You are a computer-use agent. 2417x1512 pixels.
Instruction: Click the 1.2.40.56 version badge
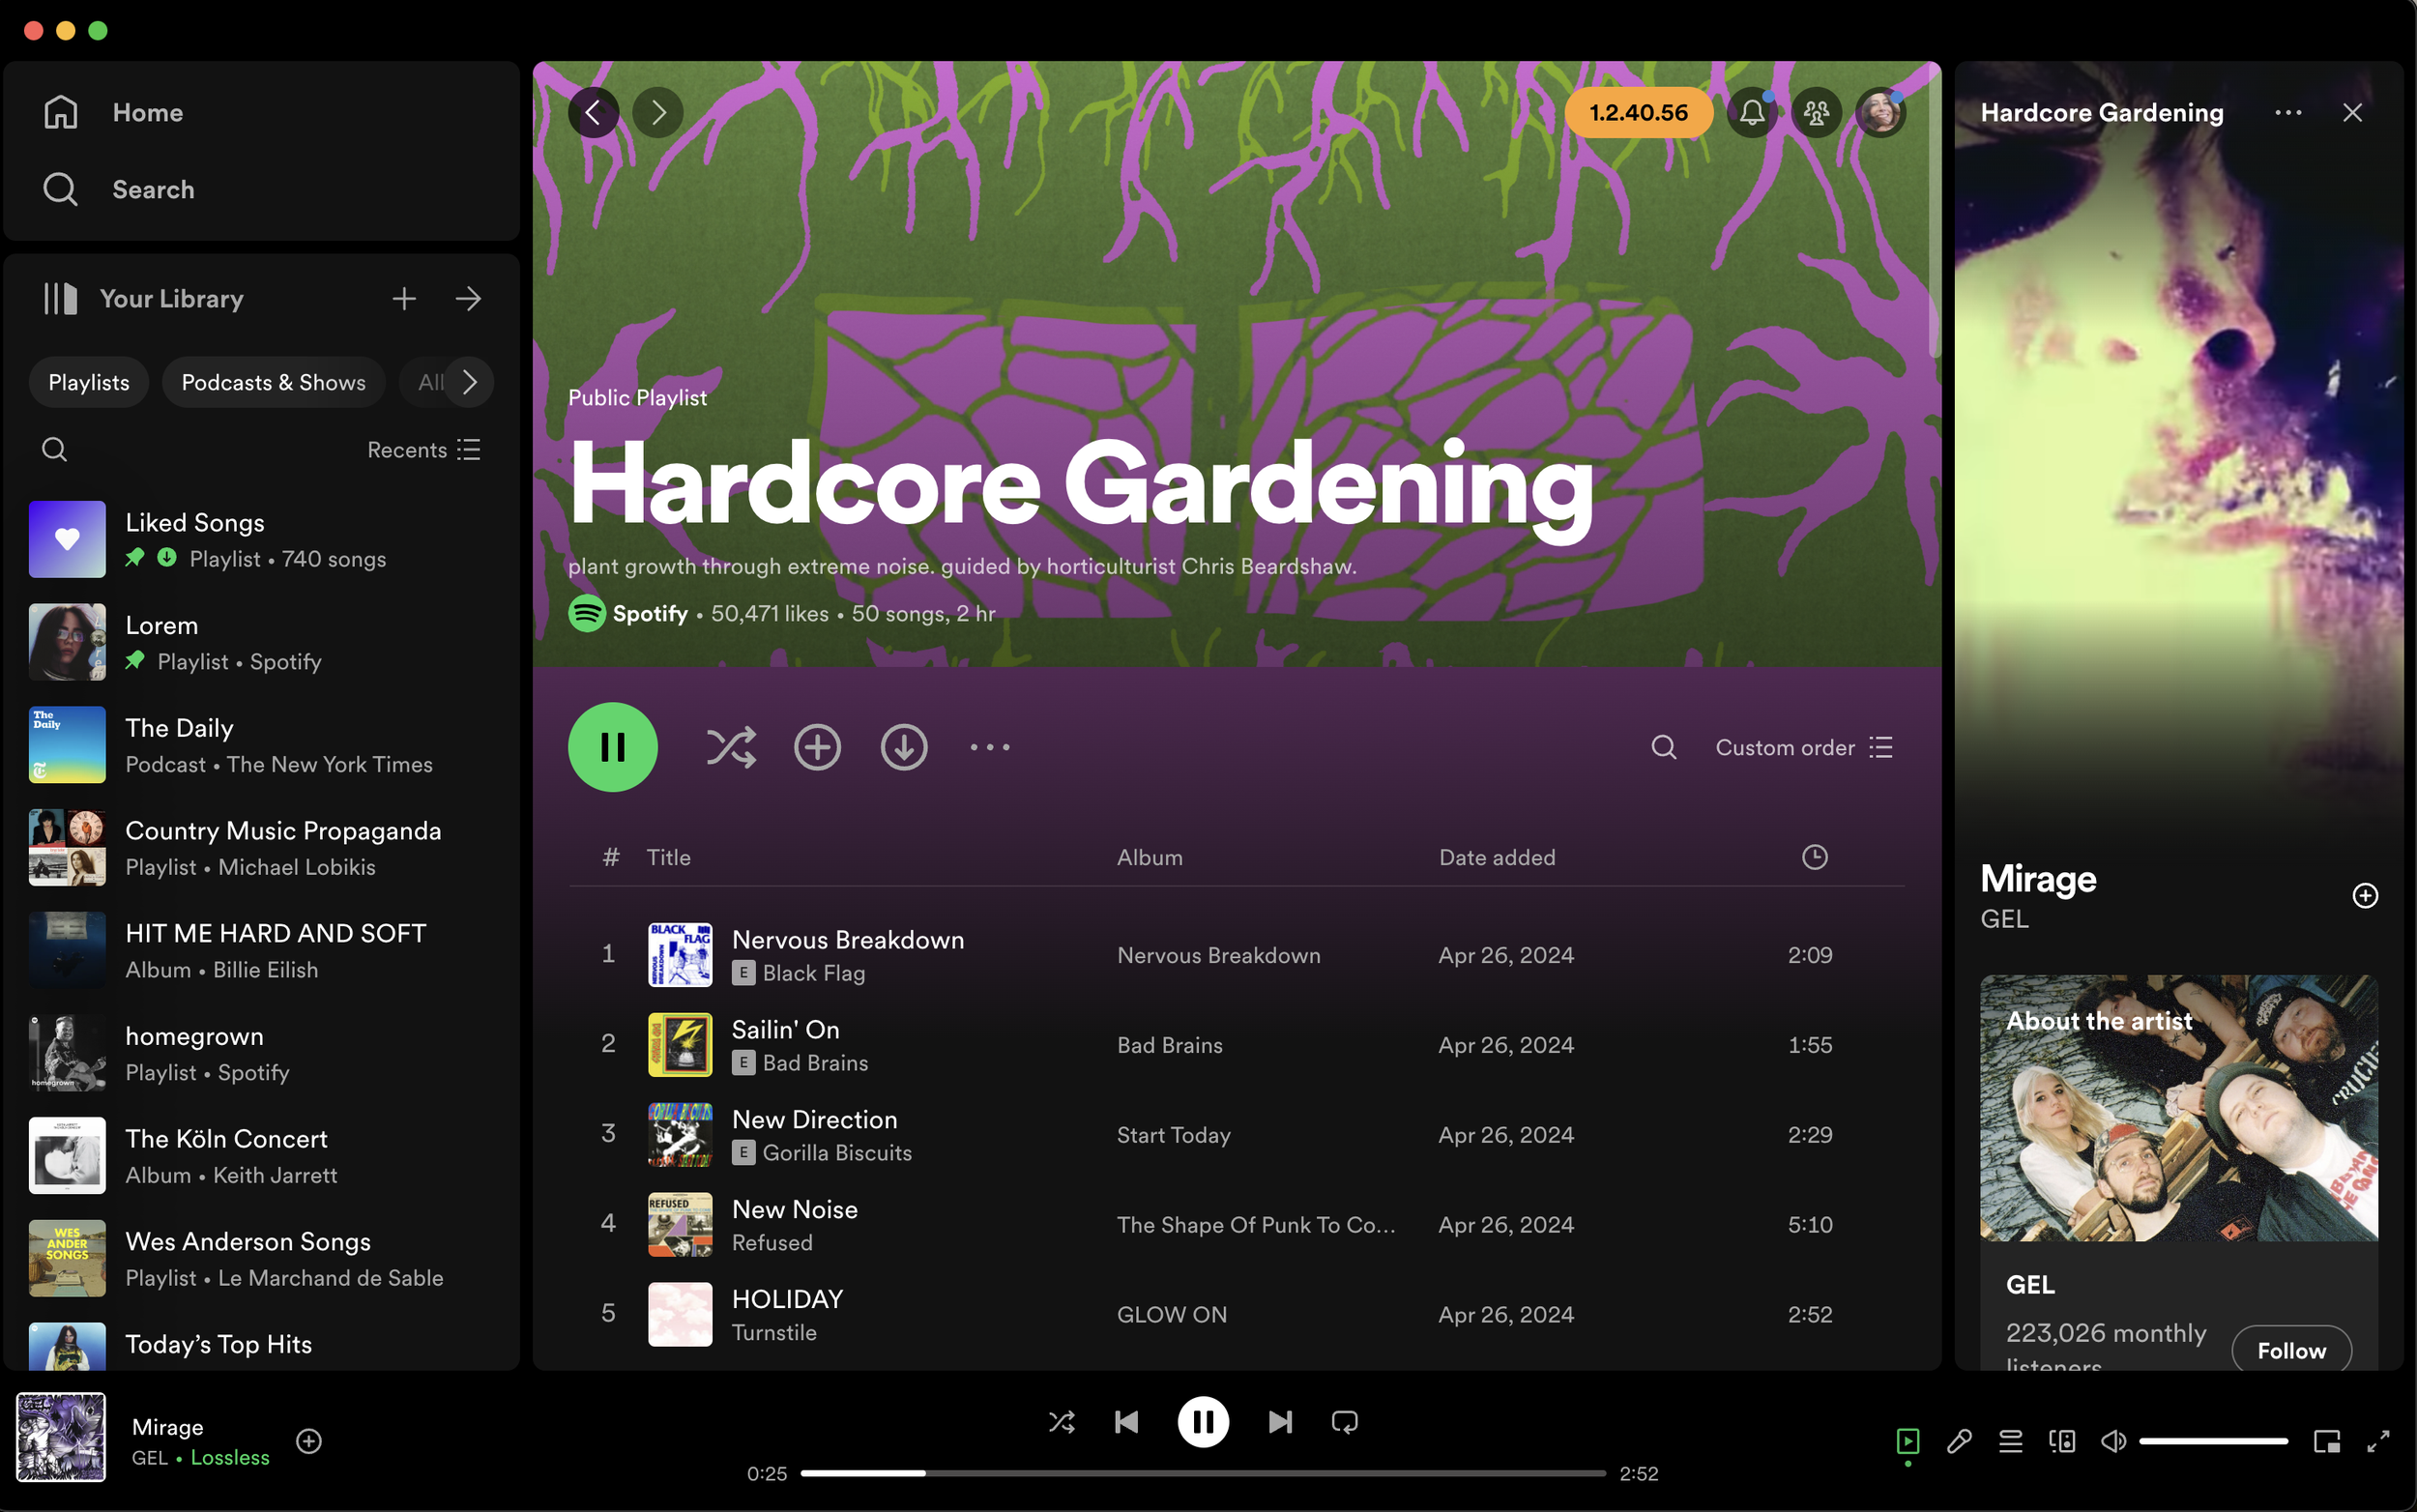click(x=1638, y=112)
